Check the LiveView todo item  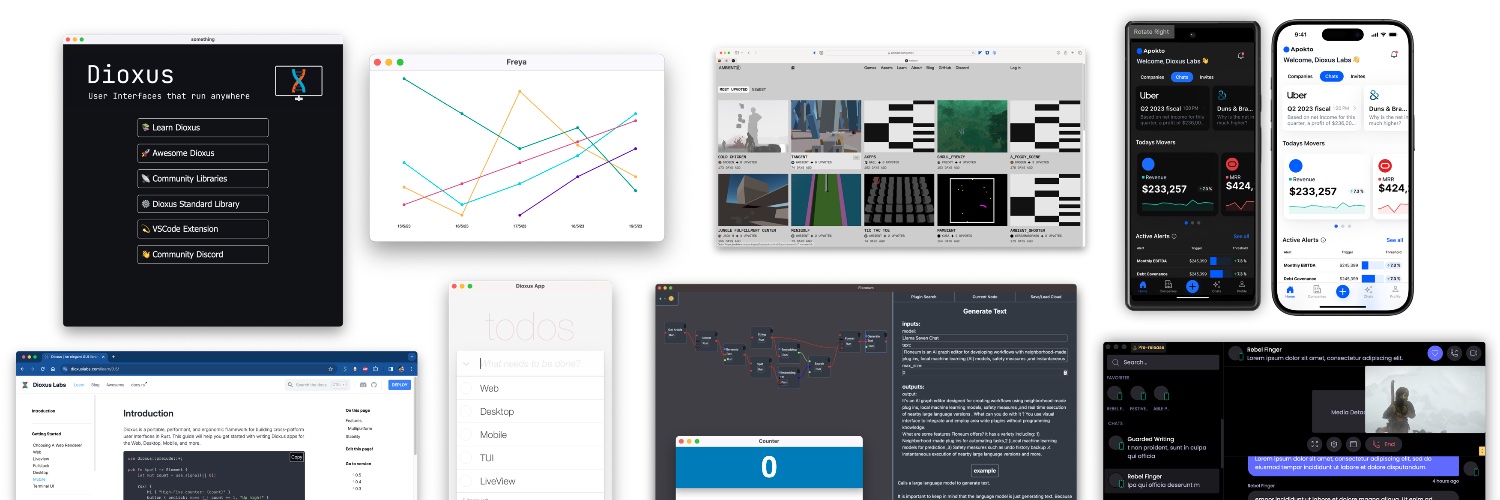[x=466, y=481]
